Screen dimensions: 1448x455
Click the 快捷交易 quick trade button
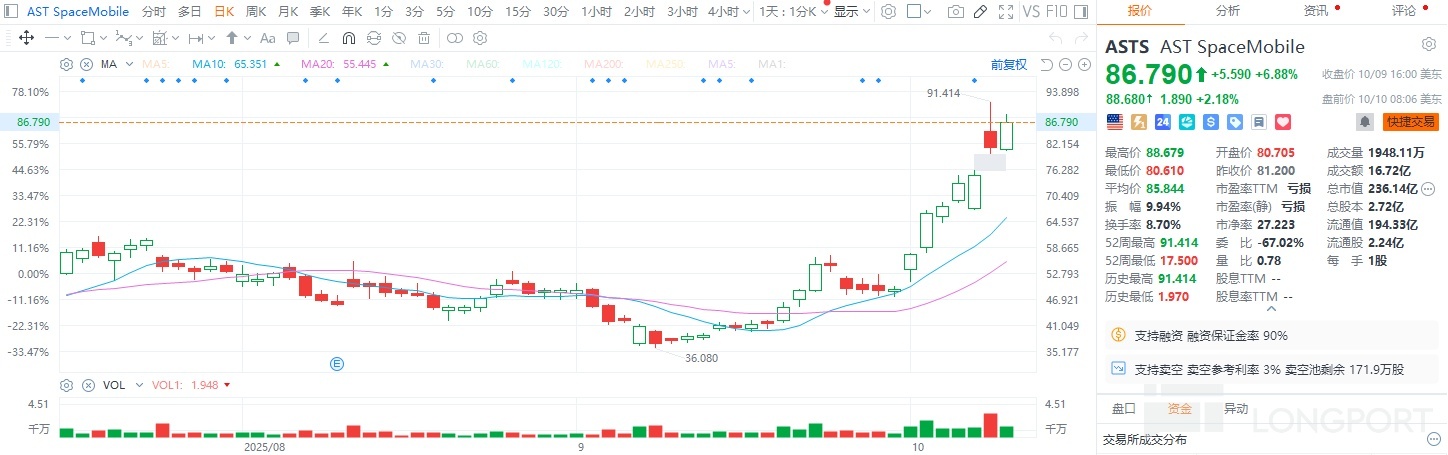[x=1410, y=122]
